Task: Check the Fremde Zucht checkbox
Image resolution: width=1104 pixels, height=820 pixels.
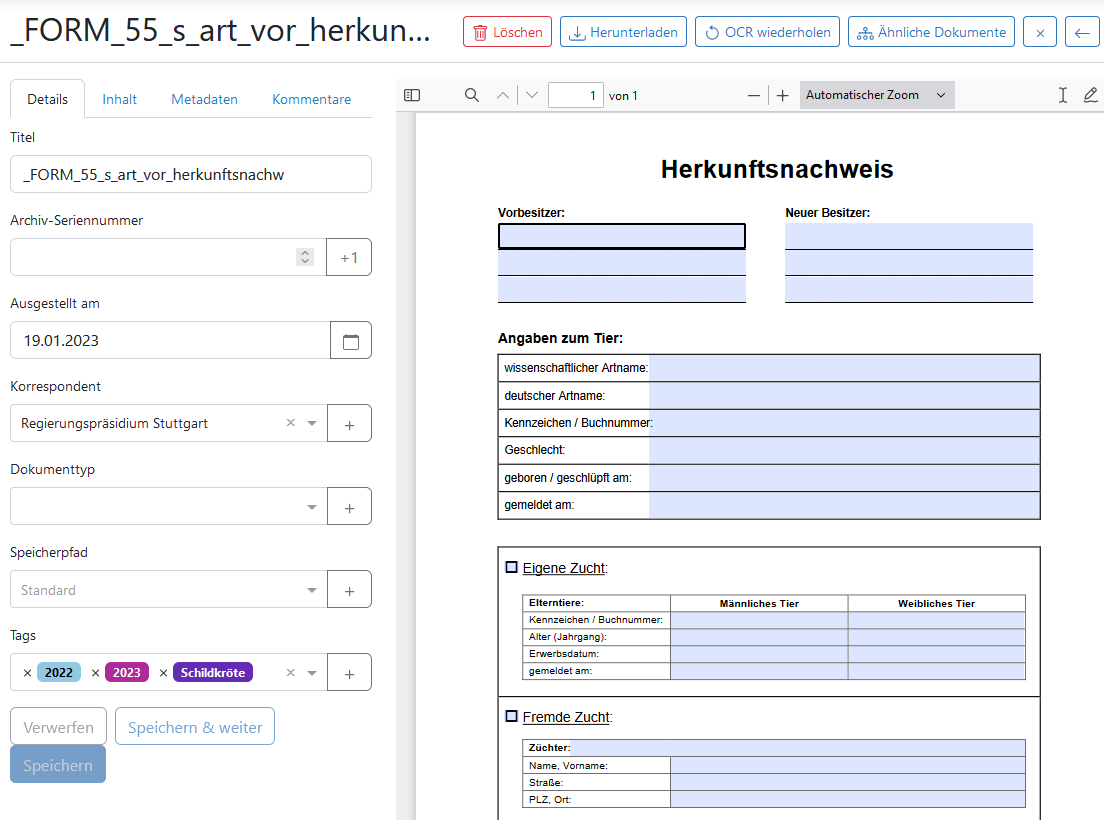Action: (x=509, y=716)
